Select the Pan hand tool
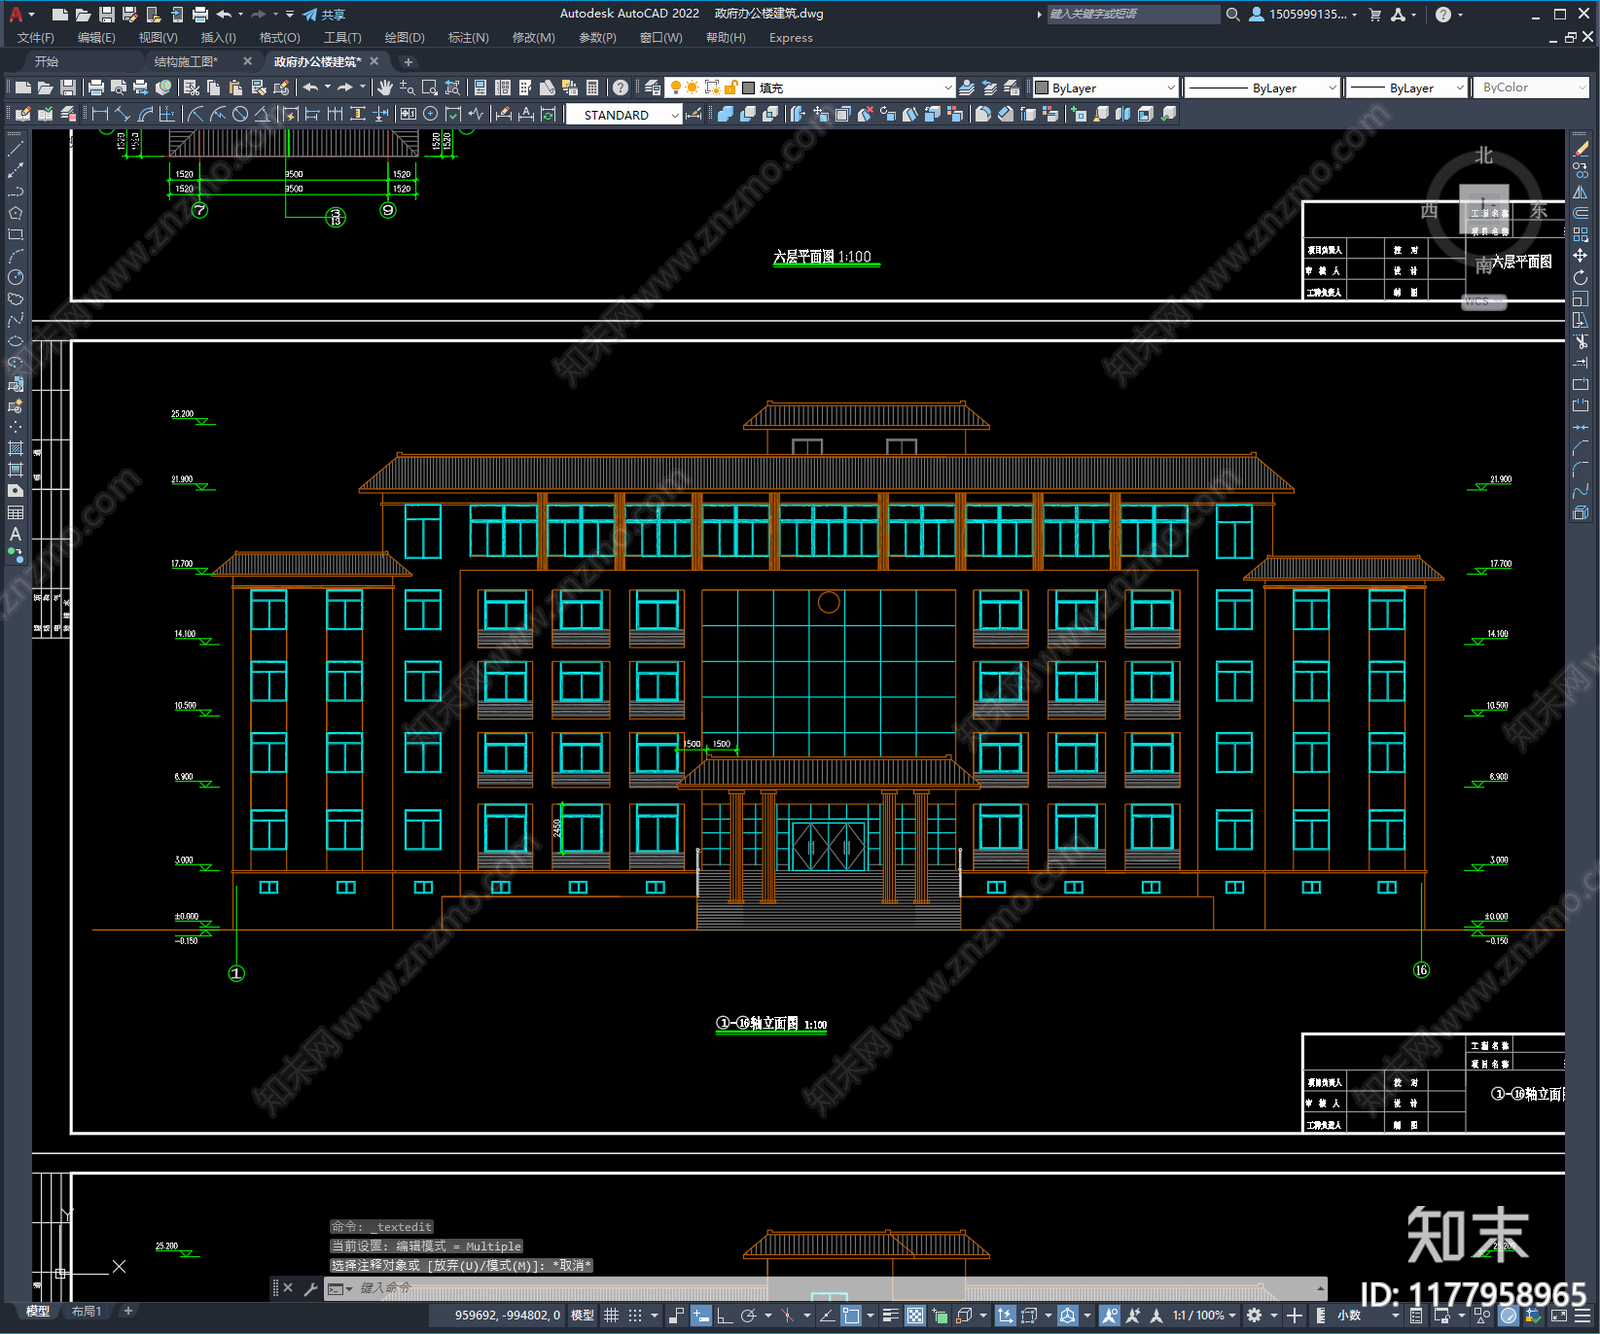This screenshot has height=1334, width=1600. 385,88
